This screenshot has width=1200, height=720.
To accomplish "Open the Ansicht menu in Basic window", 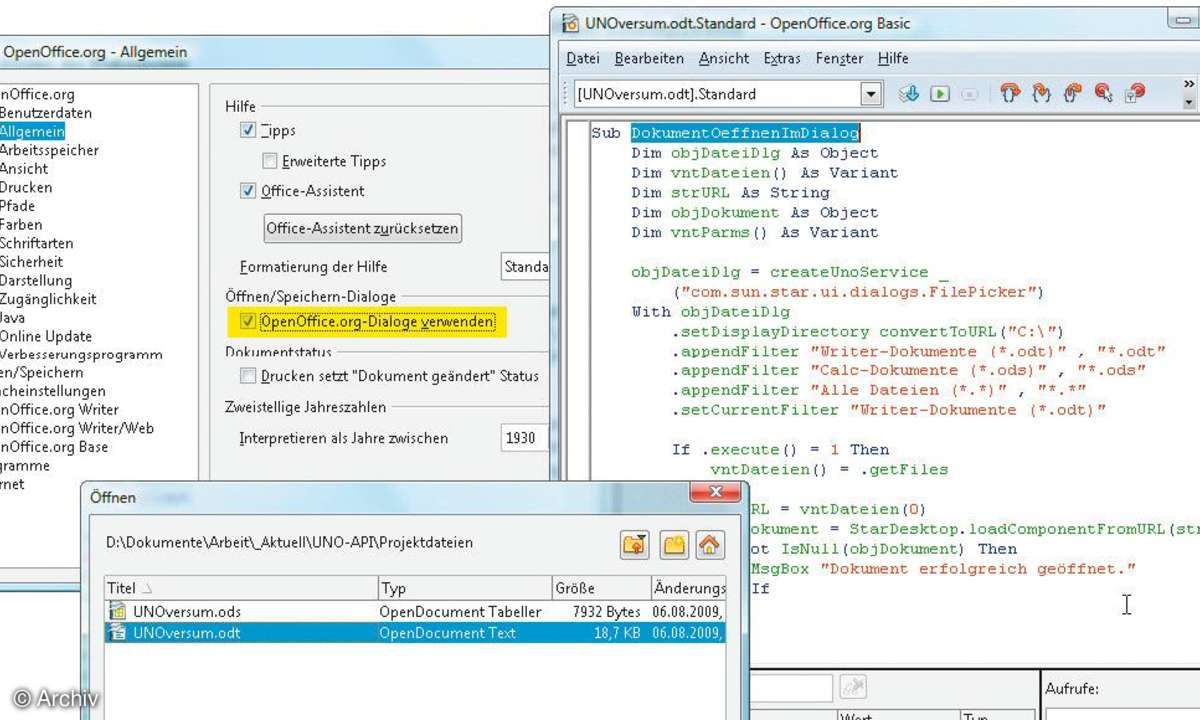I will (724, 59).
